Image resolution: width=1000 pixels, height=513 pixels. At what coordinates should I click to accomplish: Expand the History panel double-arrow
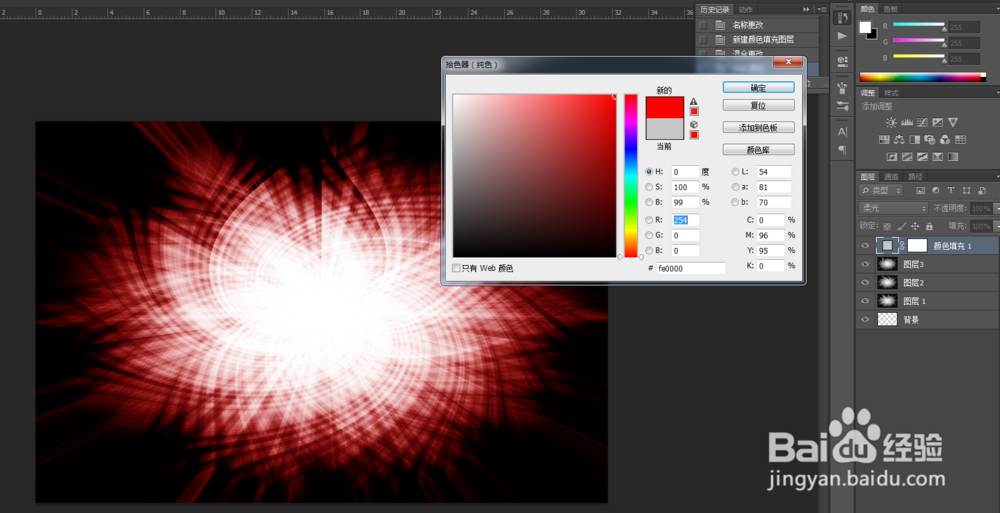coord(806,9)
